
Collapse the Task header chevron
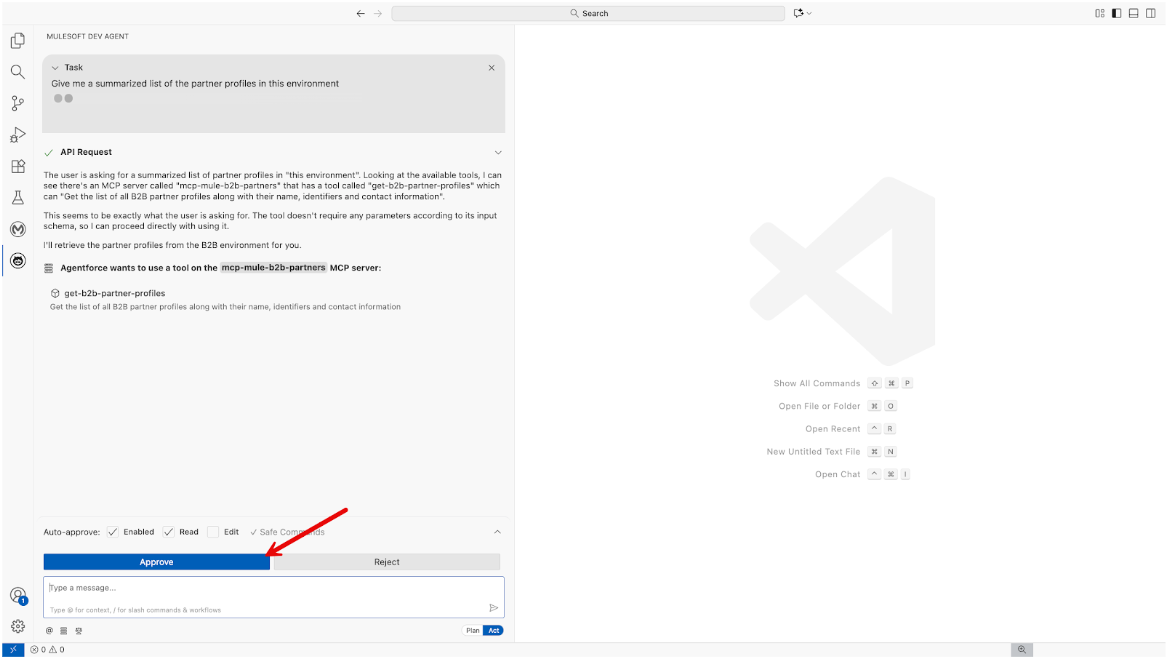click(55, 68)
